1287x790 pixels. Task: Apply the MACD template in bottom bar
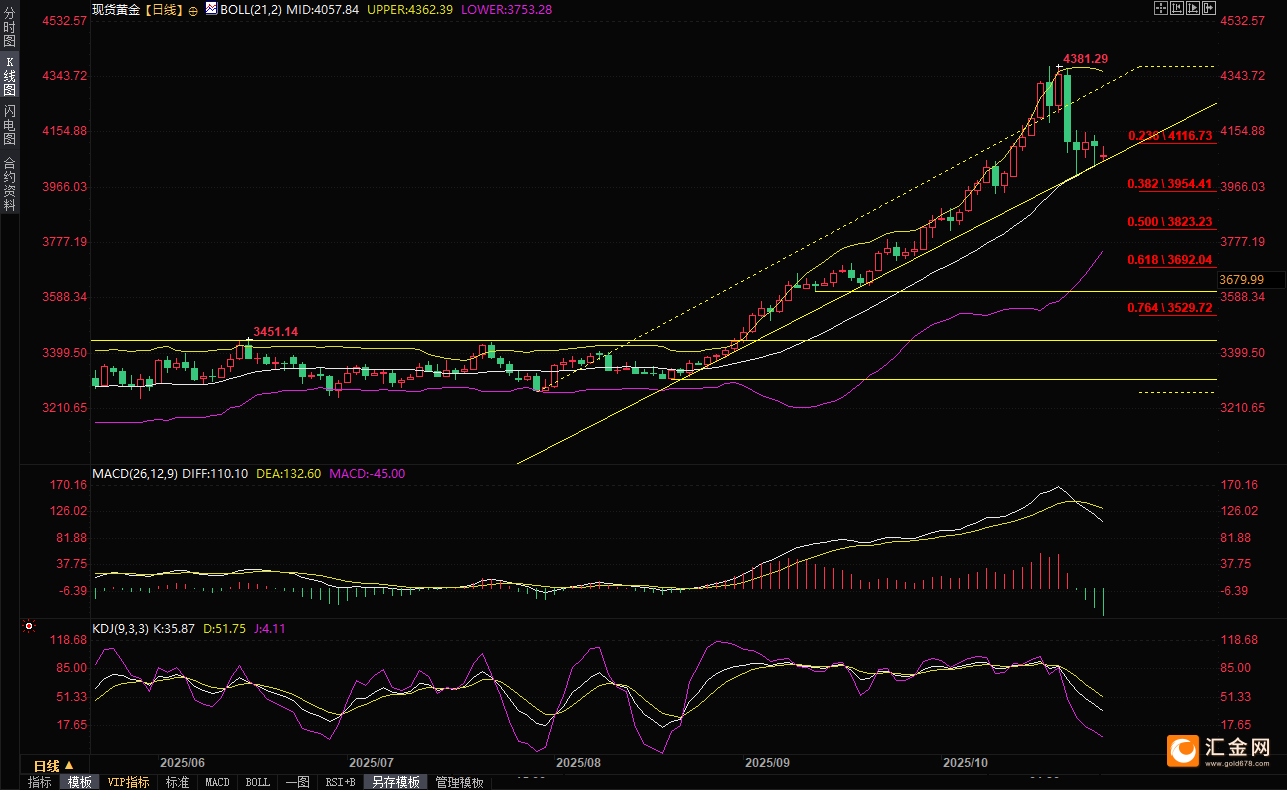pyautogui.click(x=217, y=782)
